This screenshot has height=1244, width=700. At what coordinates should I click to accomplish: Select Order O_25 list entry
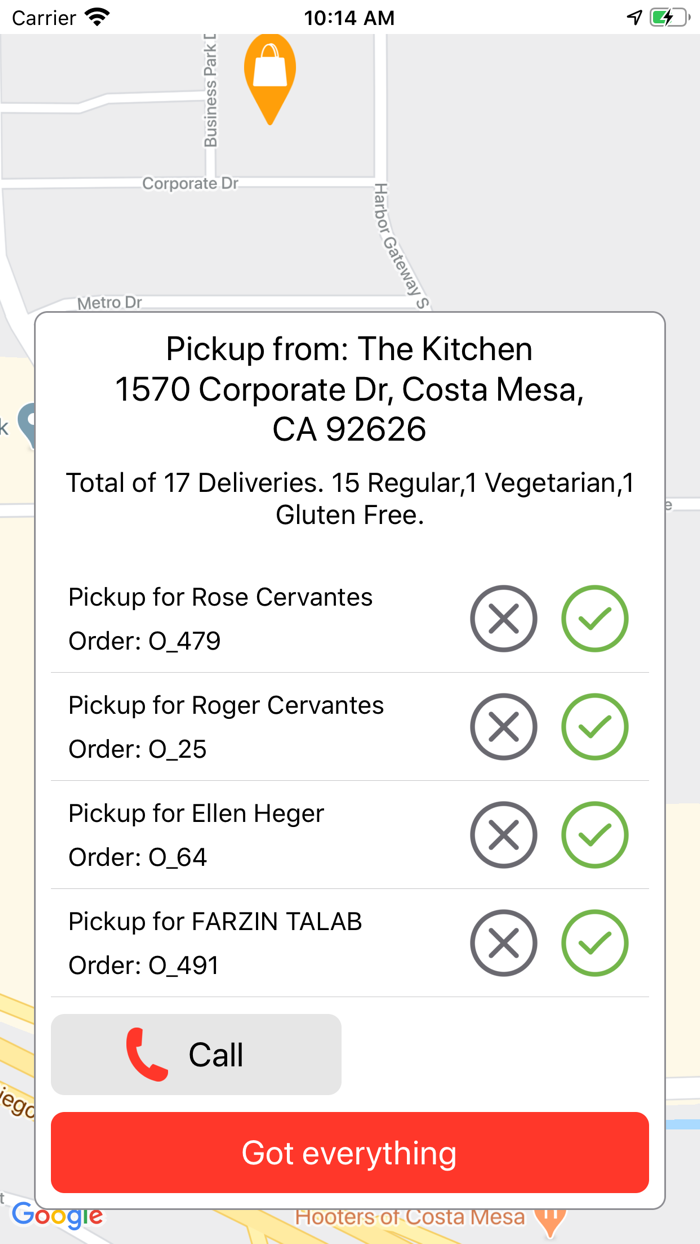[x=138, y=749]
